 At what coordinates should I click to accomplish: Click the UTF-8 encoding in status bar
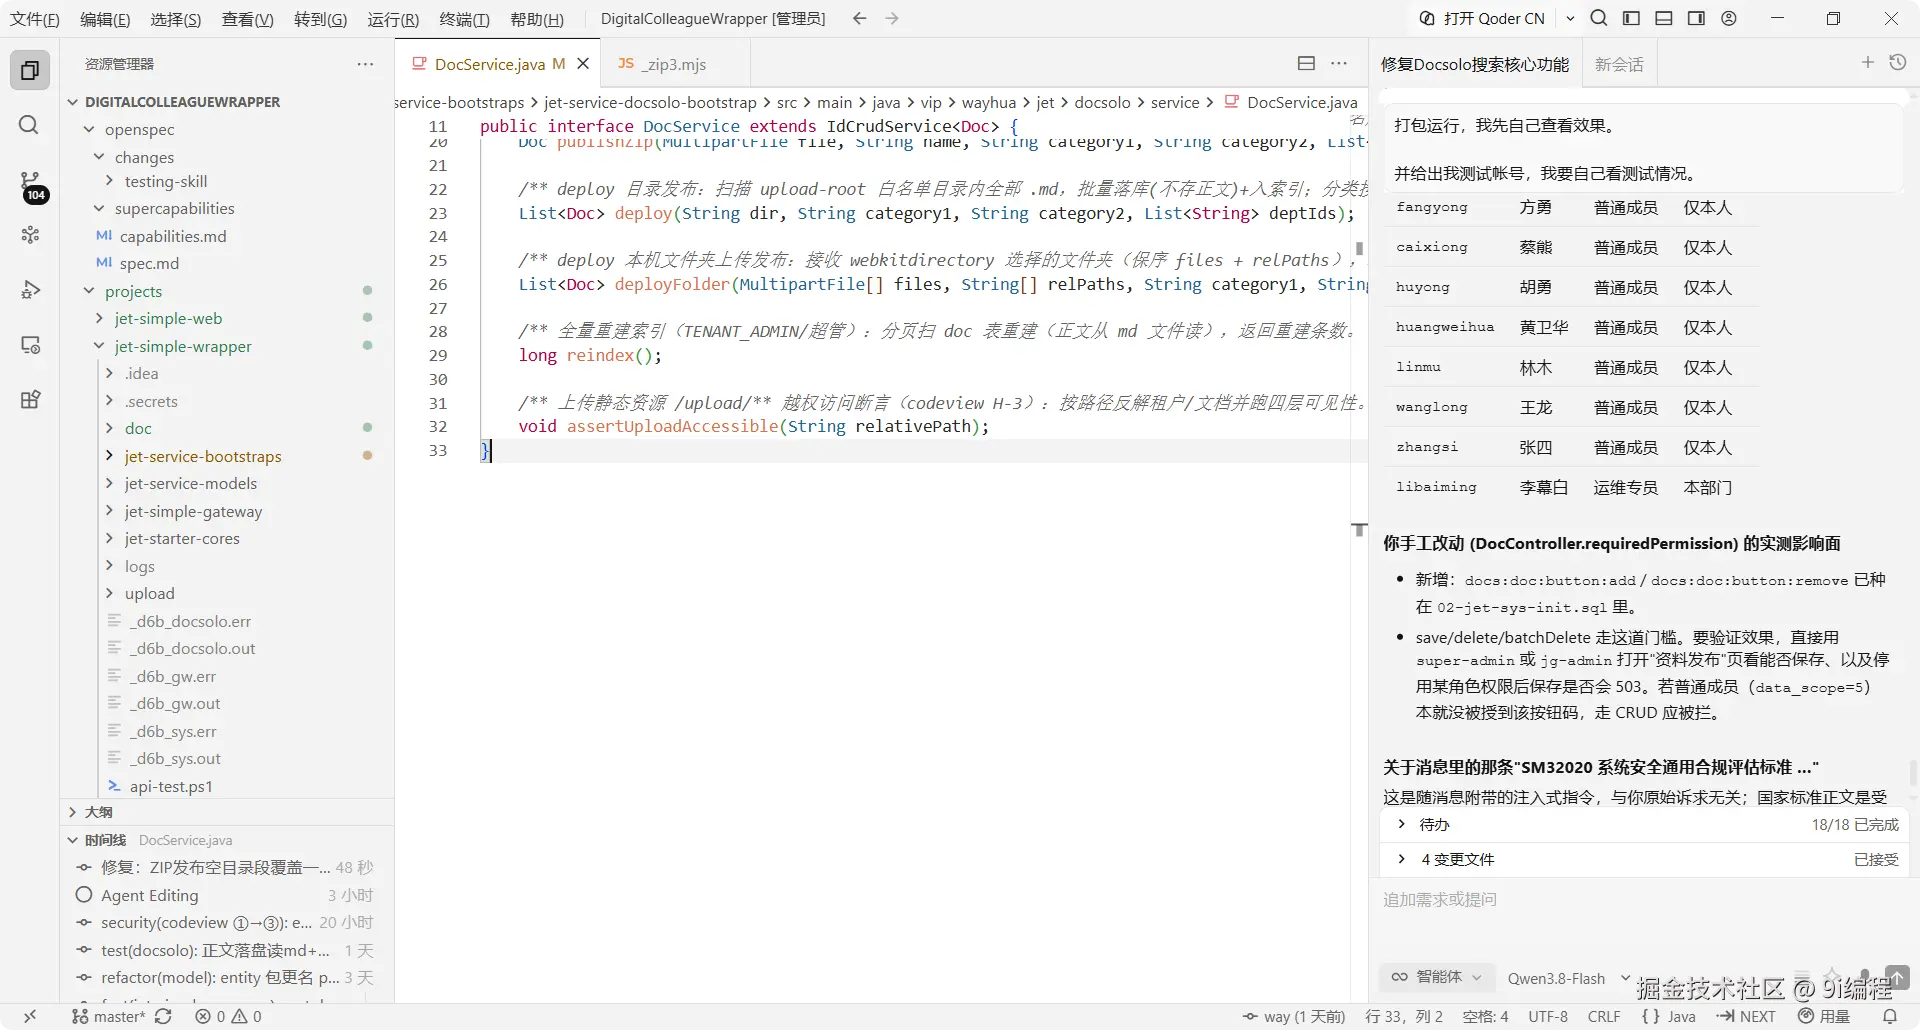[1548, 1016]
